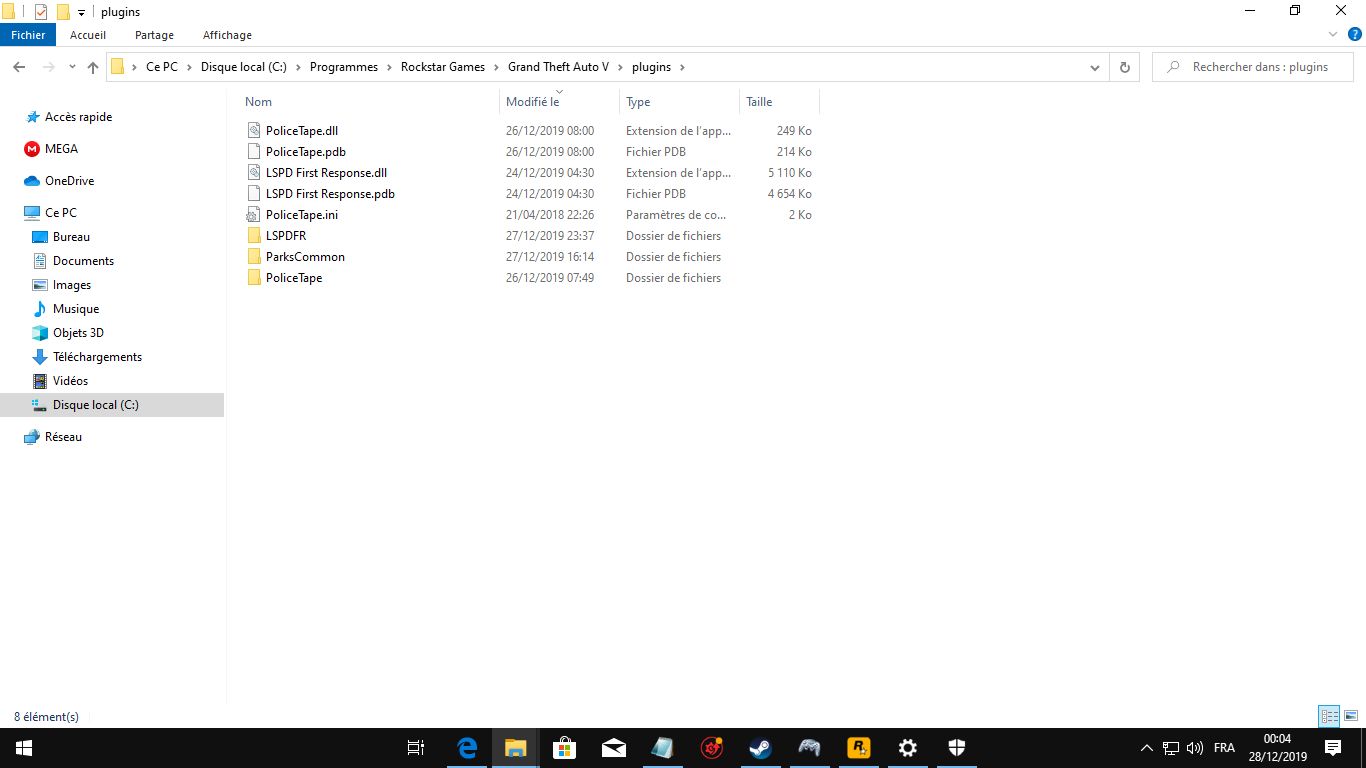Launch Steam from the taskbar

click(x=761, y=748)
